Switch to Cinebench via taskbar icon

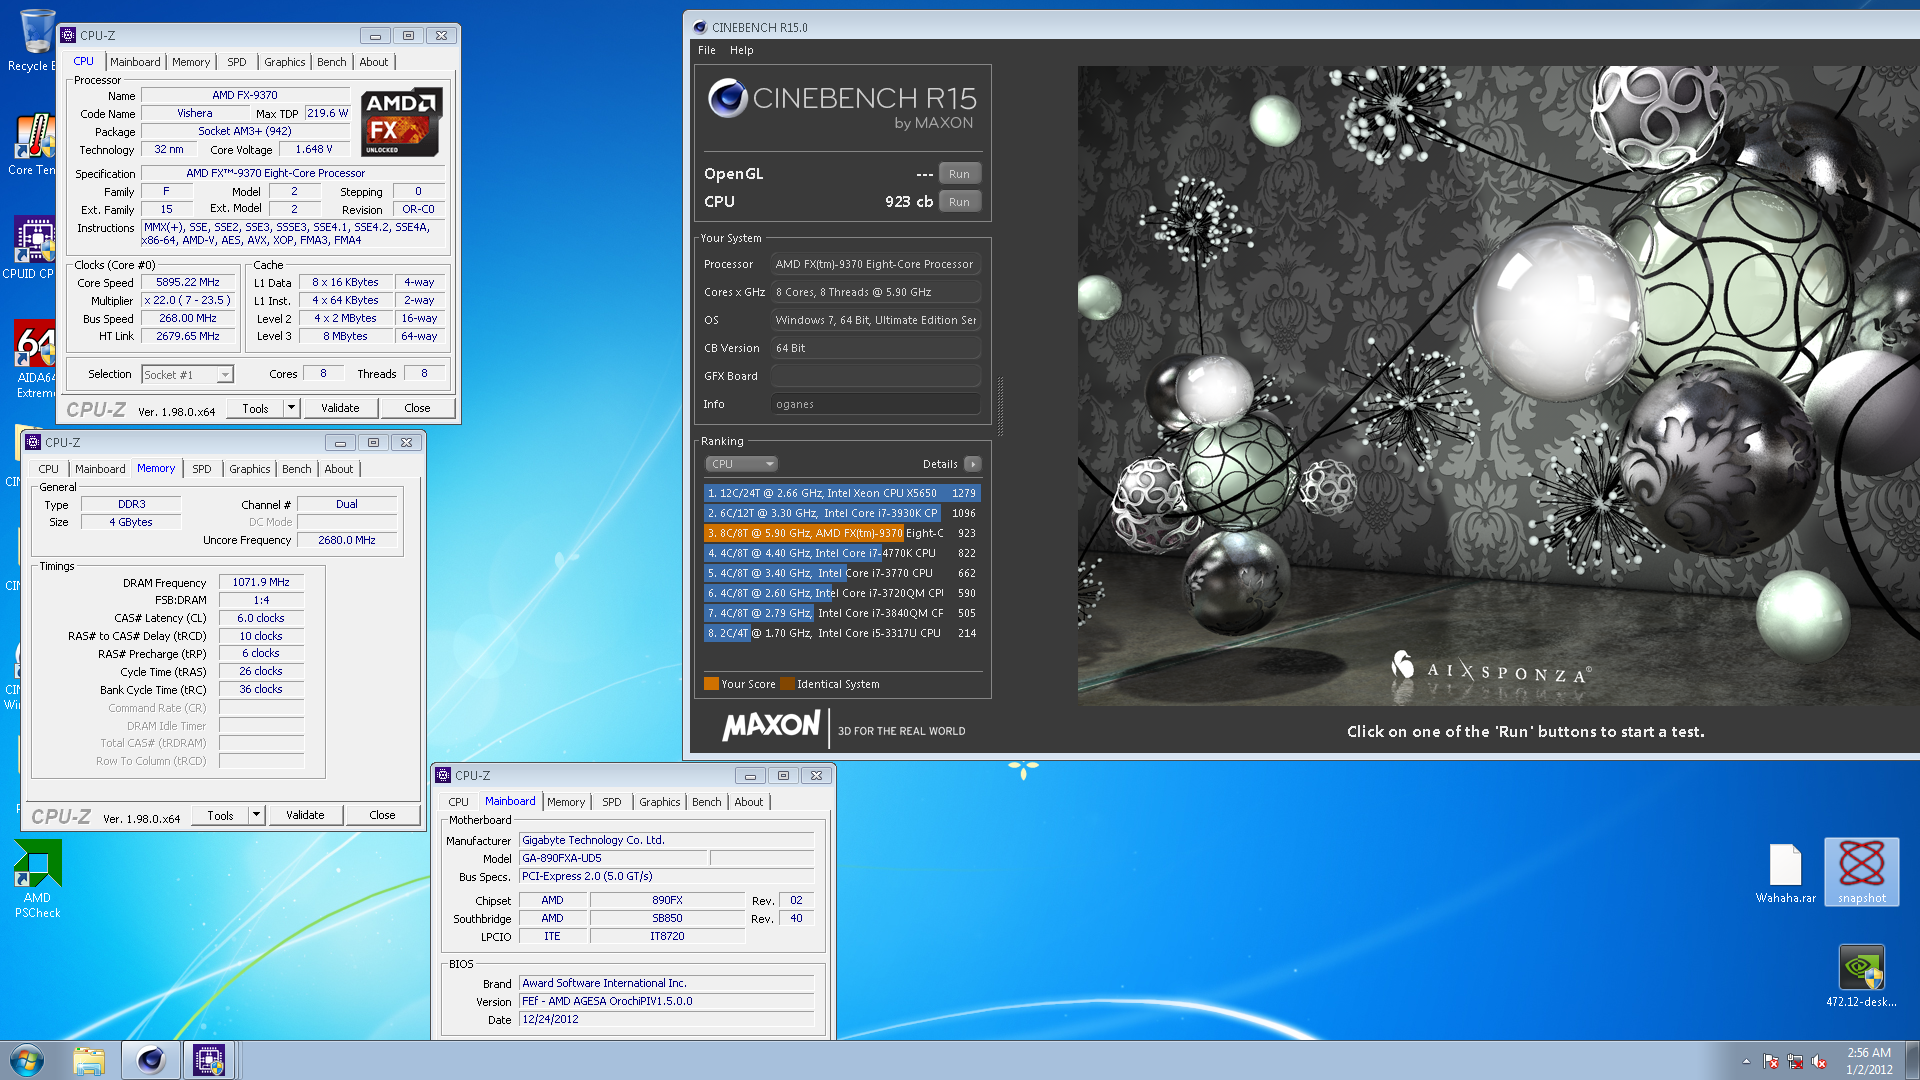pos(151,1060)
